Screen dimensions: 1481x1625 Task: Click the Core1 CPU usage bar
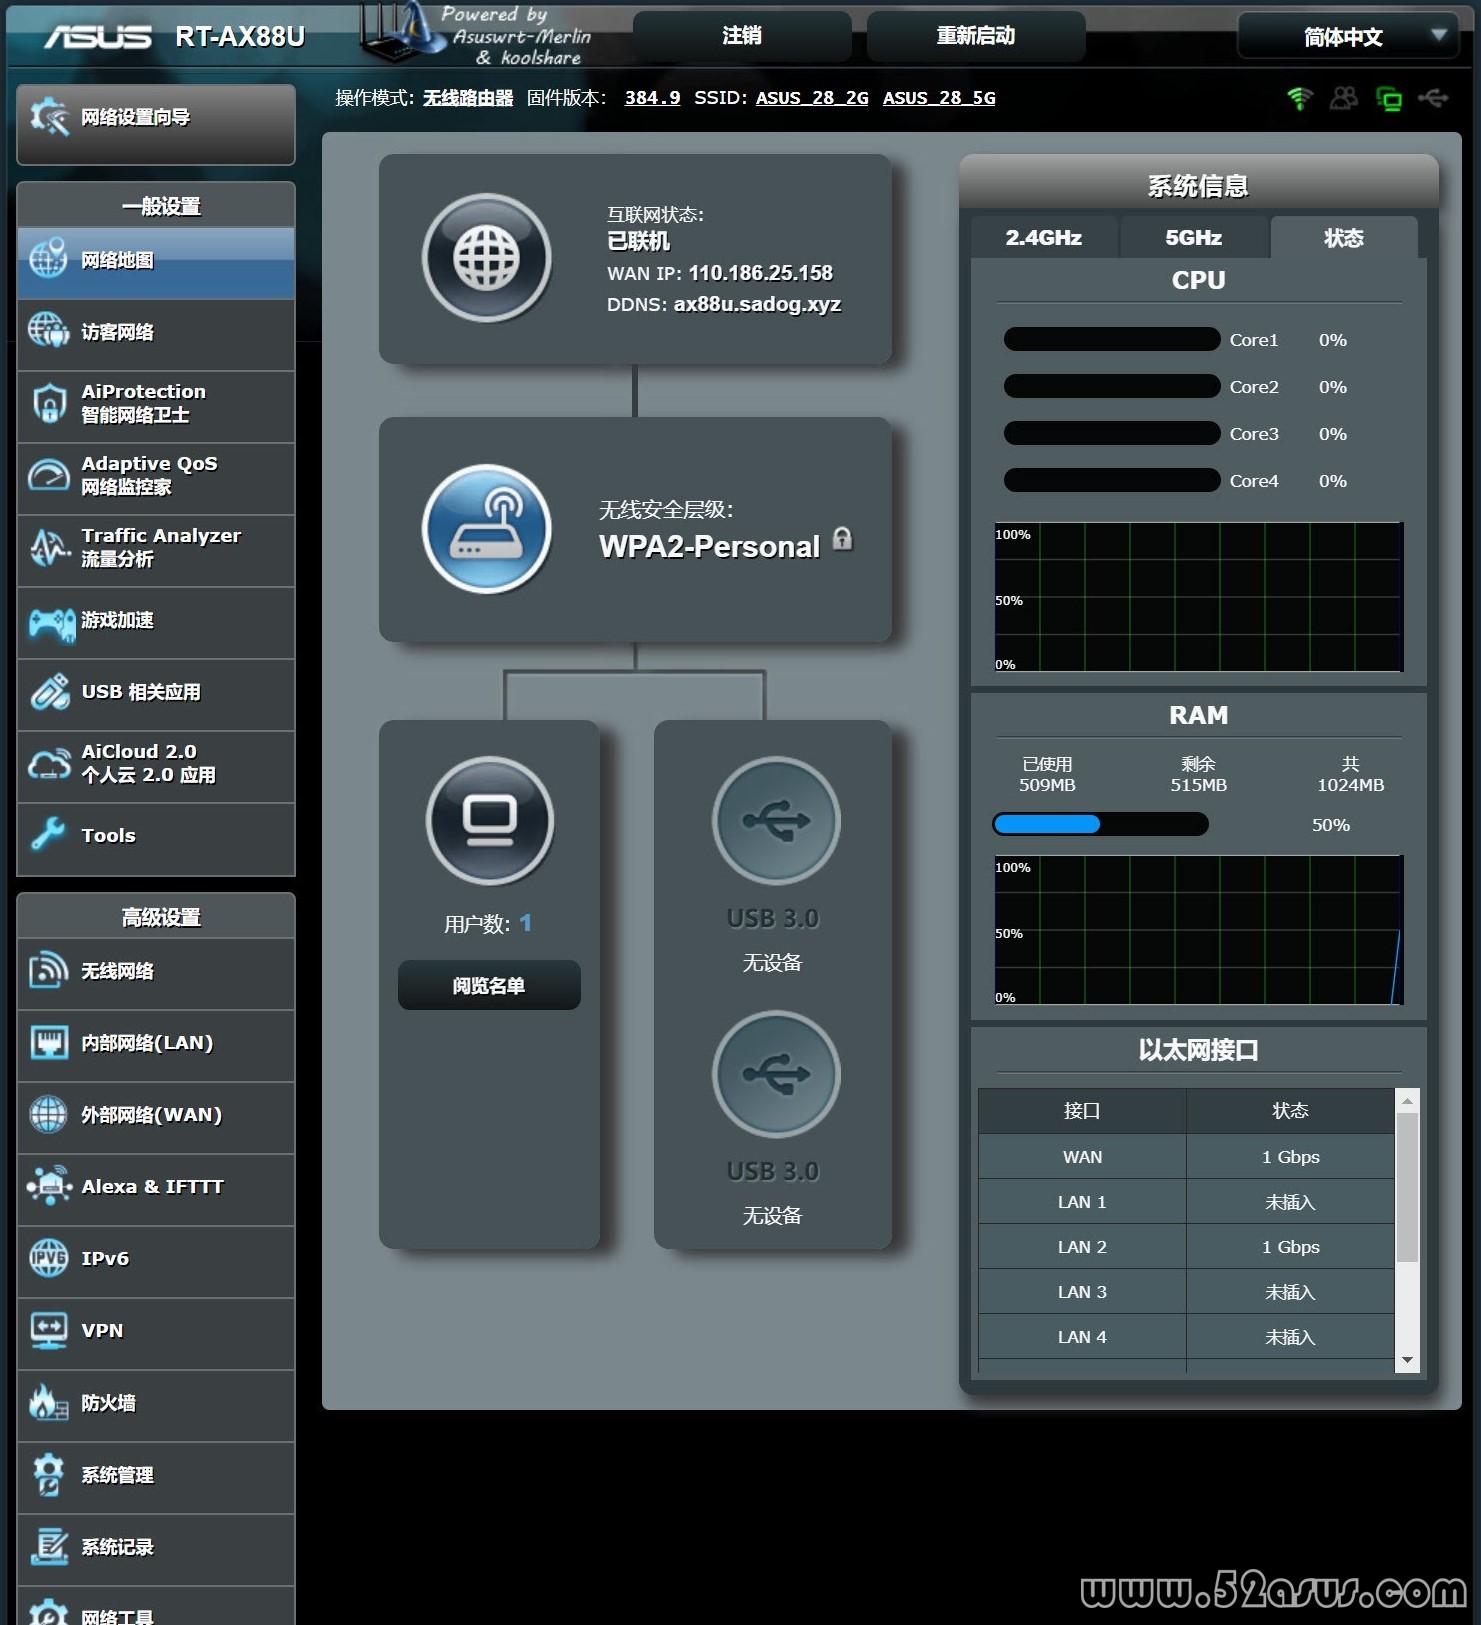coord(1112,339)
